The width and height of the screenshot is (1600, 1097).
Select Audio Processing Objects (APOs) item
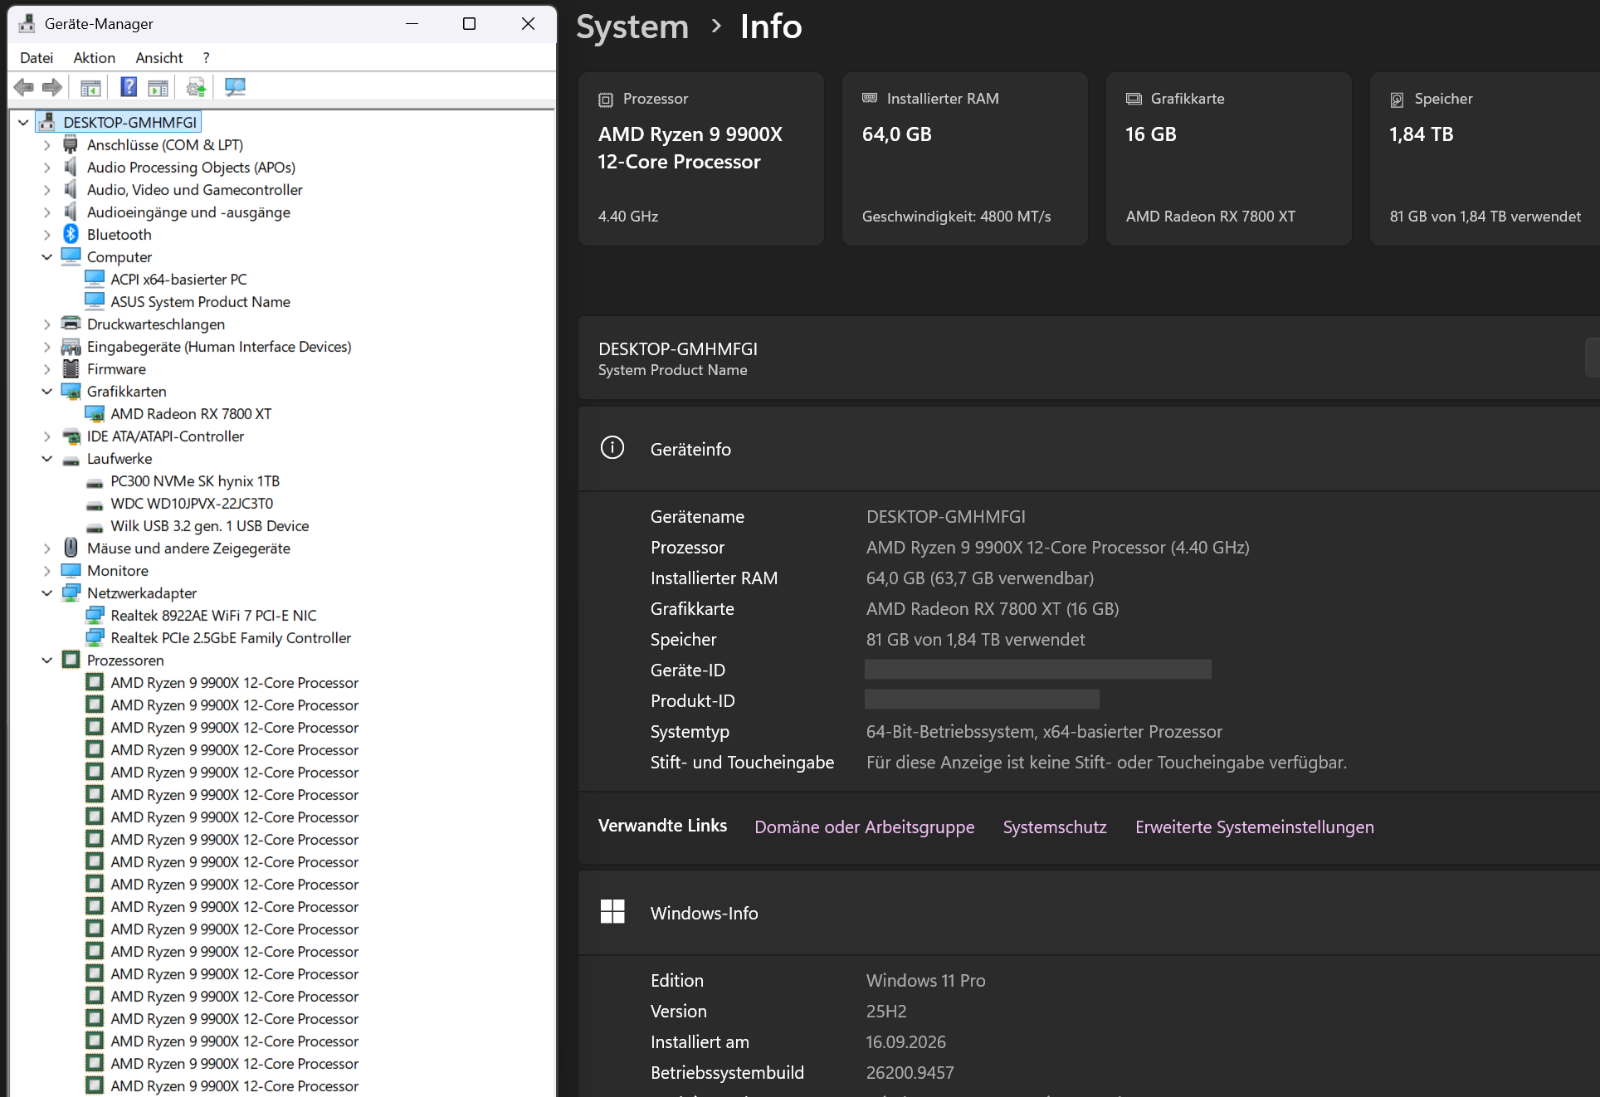[x=191, y=167]
